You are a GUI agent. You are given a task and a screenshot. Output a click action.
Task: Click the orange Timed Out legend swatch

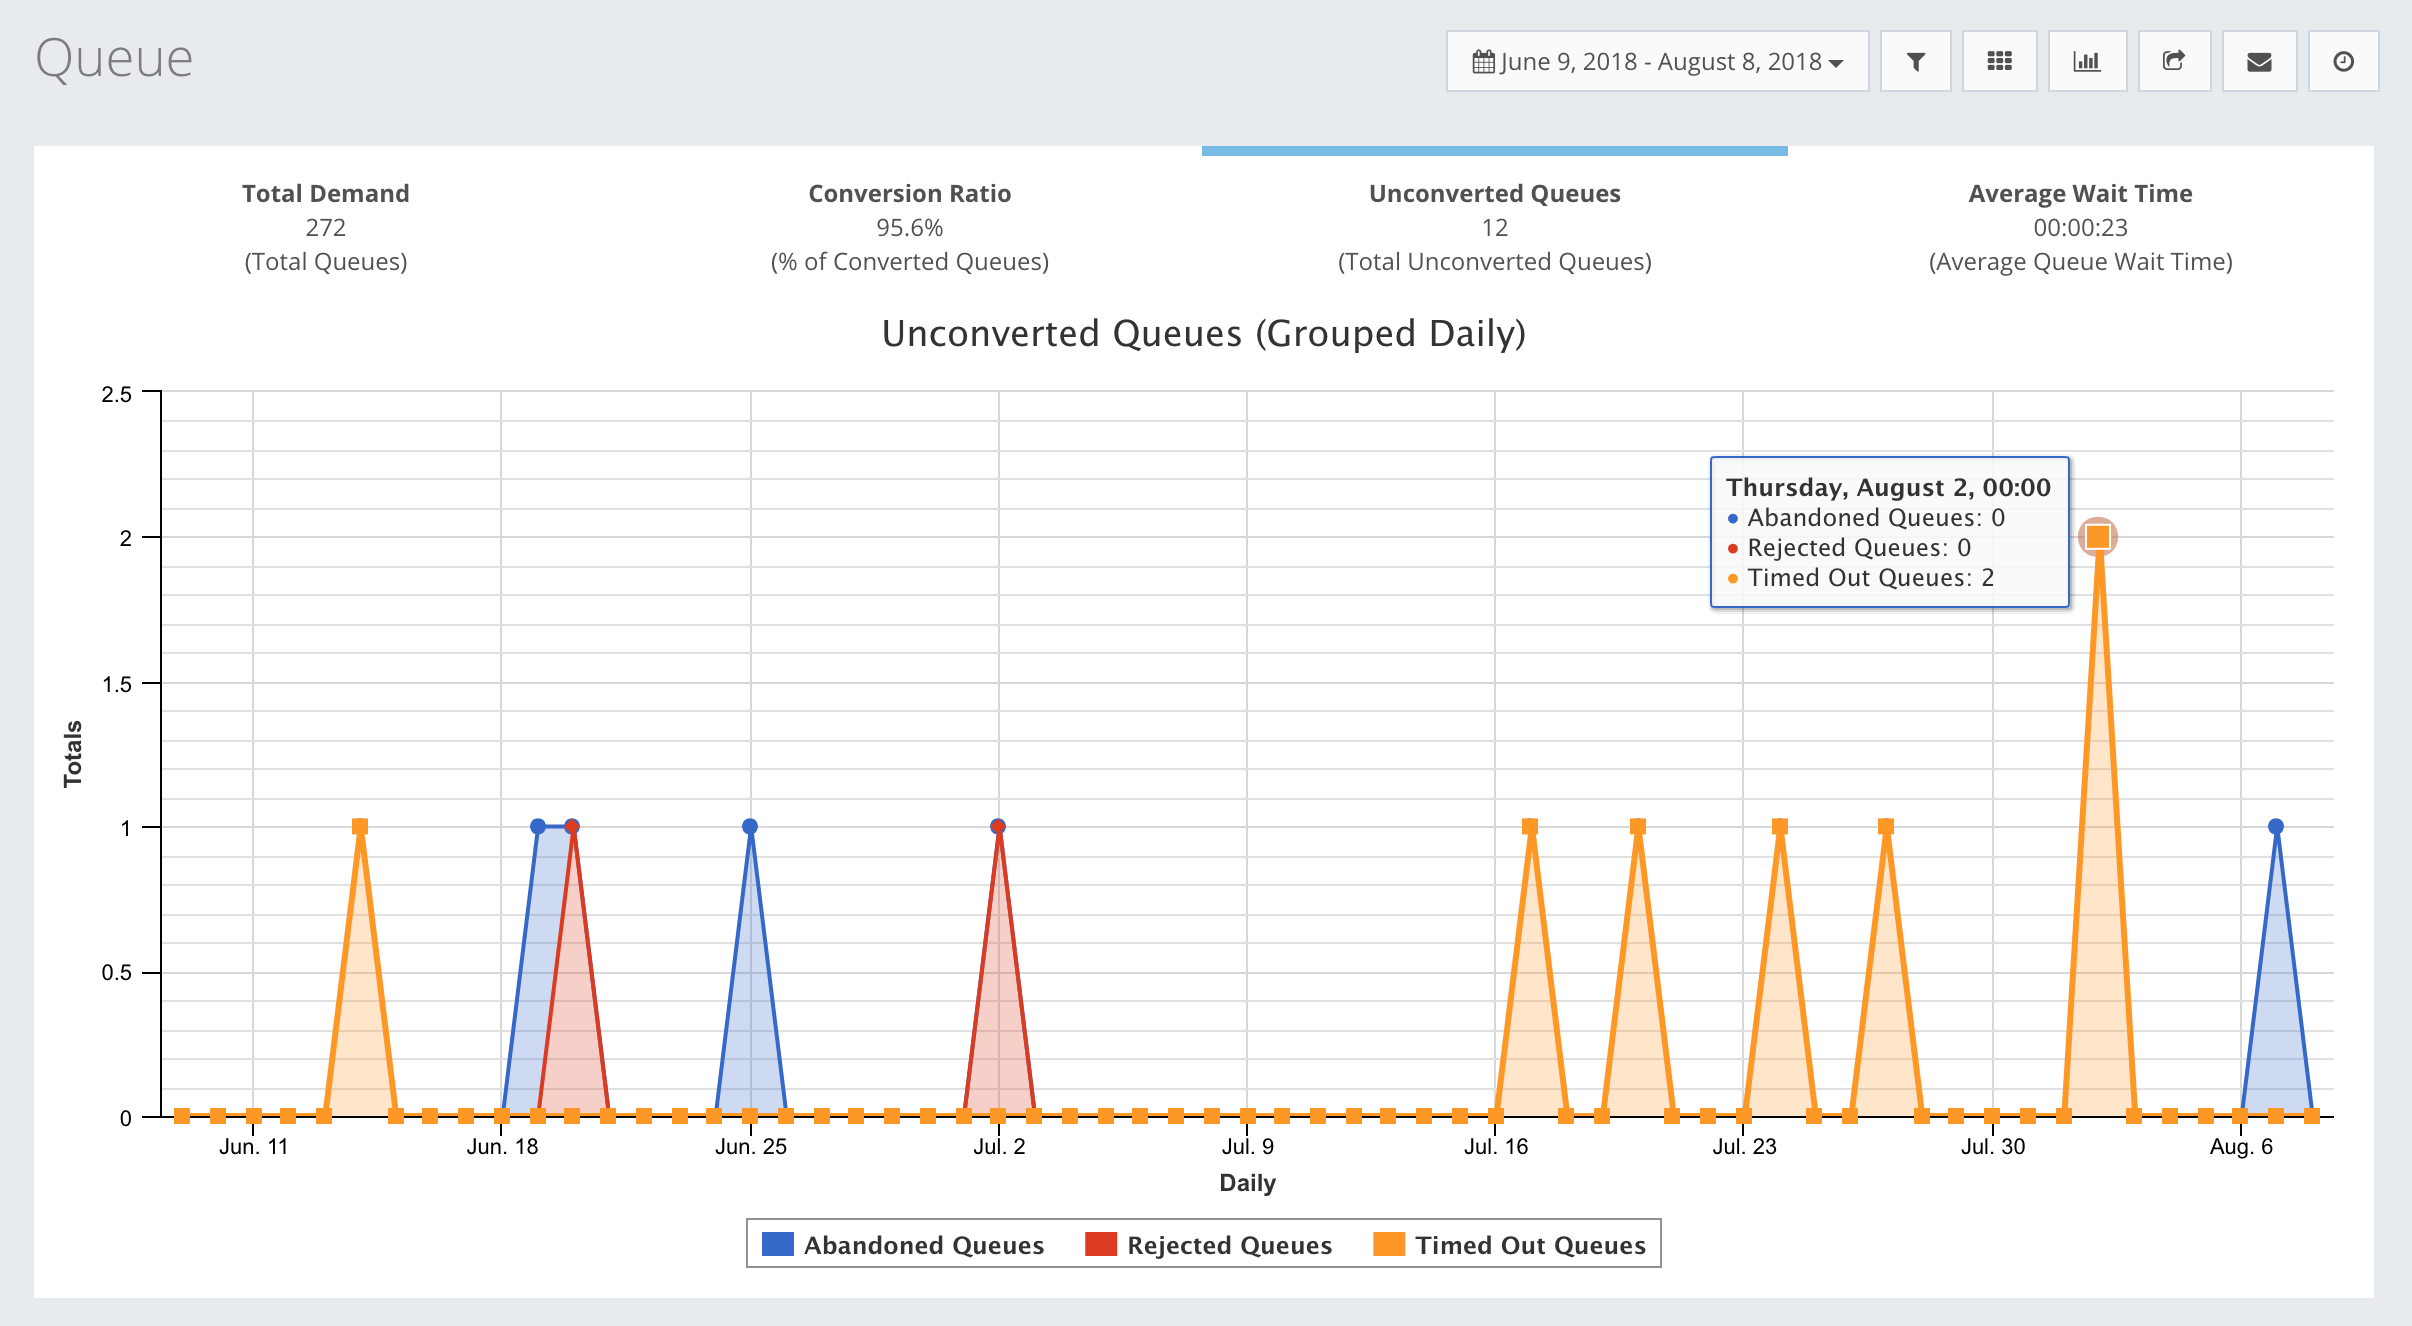click(1389, 1244)
